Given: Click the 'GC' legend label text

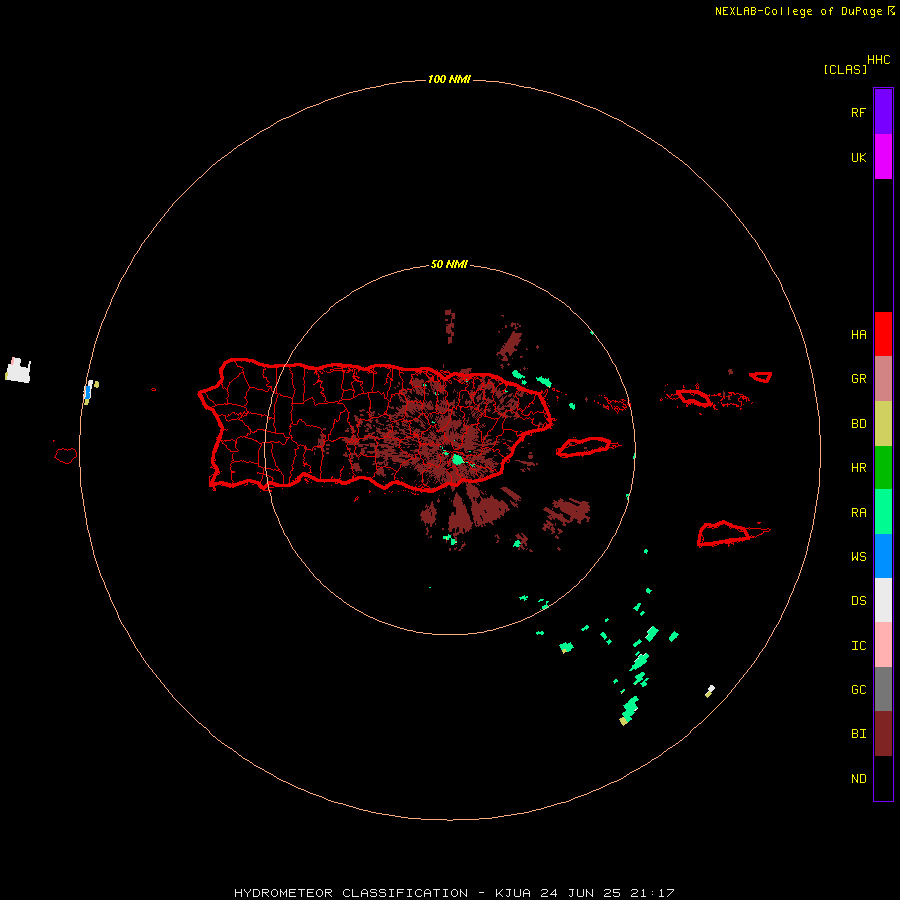Looking at the screenshot, I should pos(859,690).
